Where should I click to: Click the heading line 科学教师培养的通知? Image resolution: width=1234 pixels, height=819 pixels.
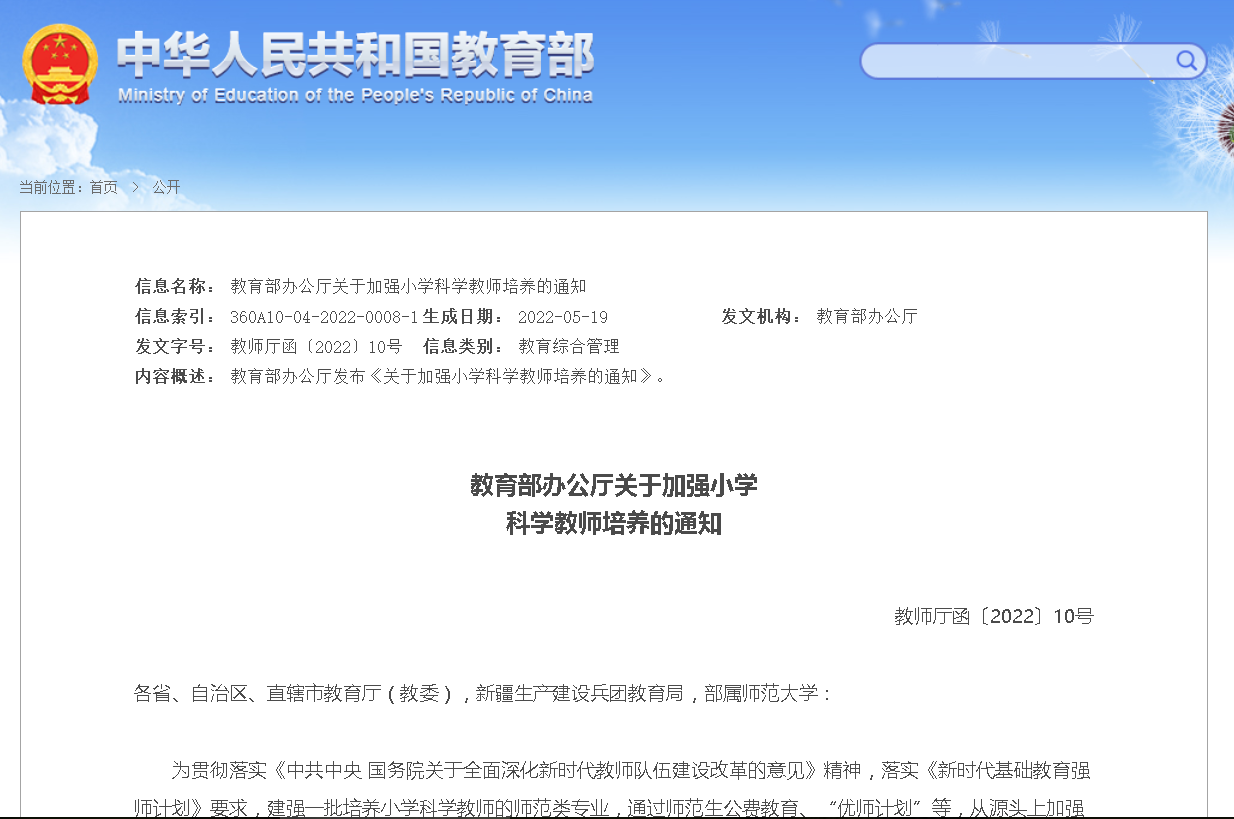pyautogui.click(x=614, y=523)
